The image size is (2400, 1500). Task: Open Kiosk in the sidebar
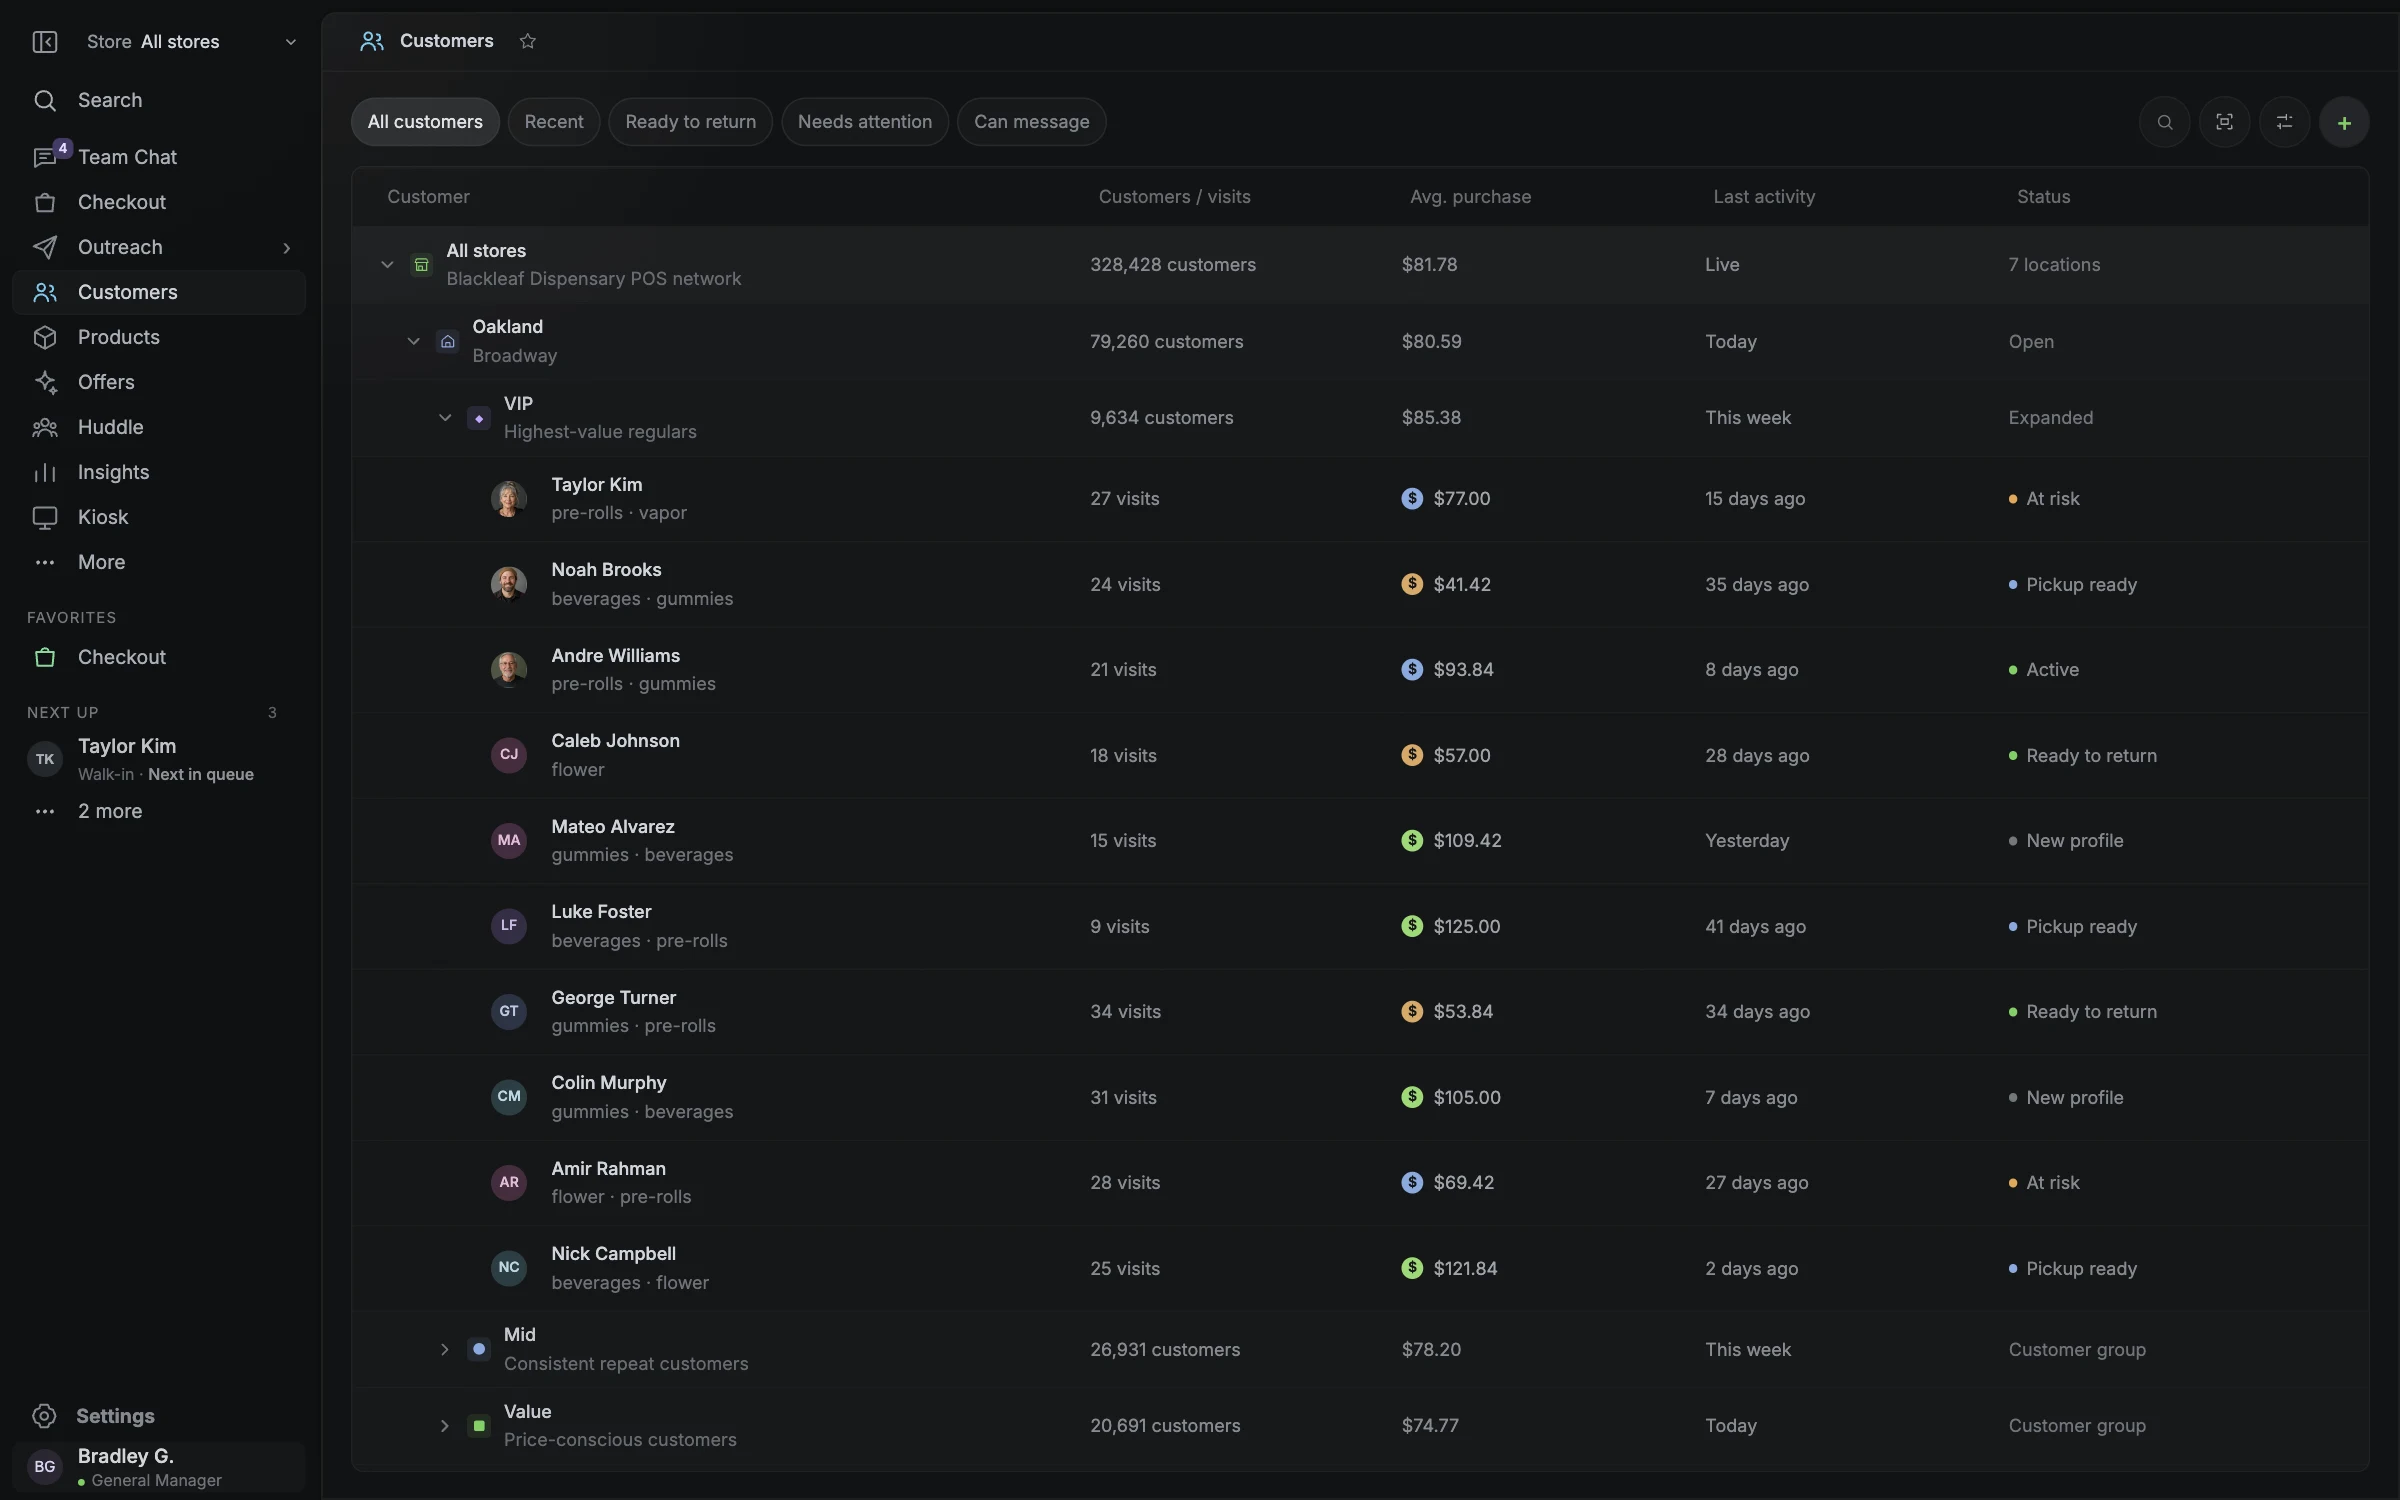[x=158, y=517]
